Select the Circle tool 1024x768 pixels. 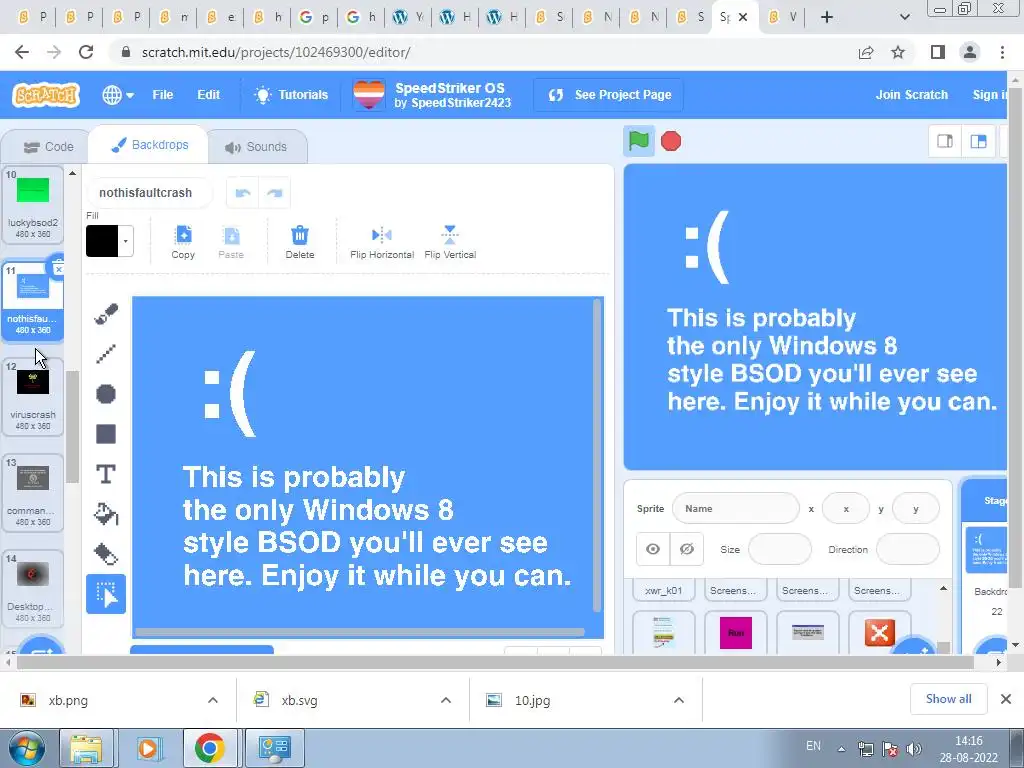pos(106,394)
